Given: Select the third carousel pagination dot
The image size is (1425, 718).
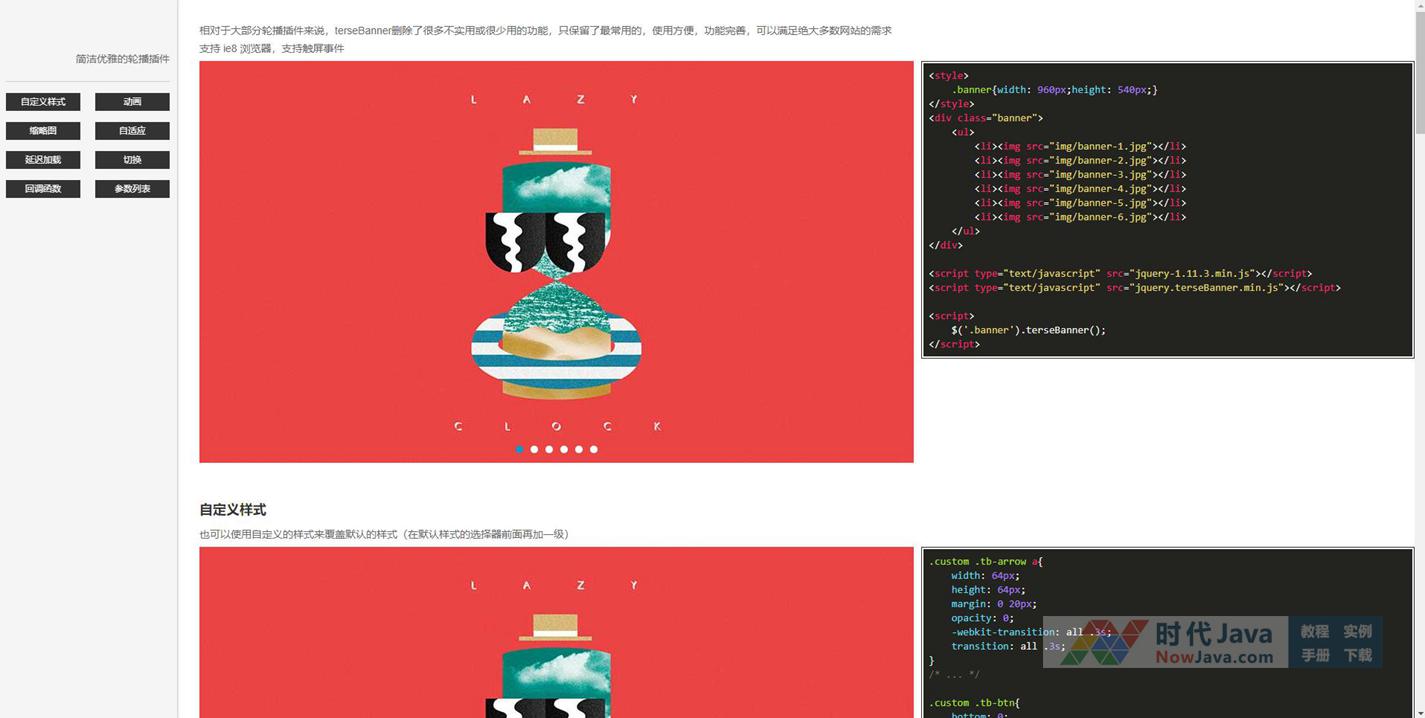Looking at the screenshot, I should [x=549, y=450].
